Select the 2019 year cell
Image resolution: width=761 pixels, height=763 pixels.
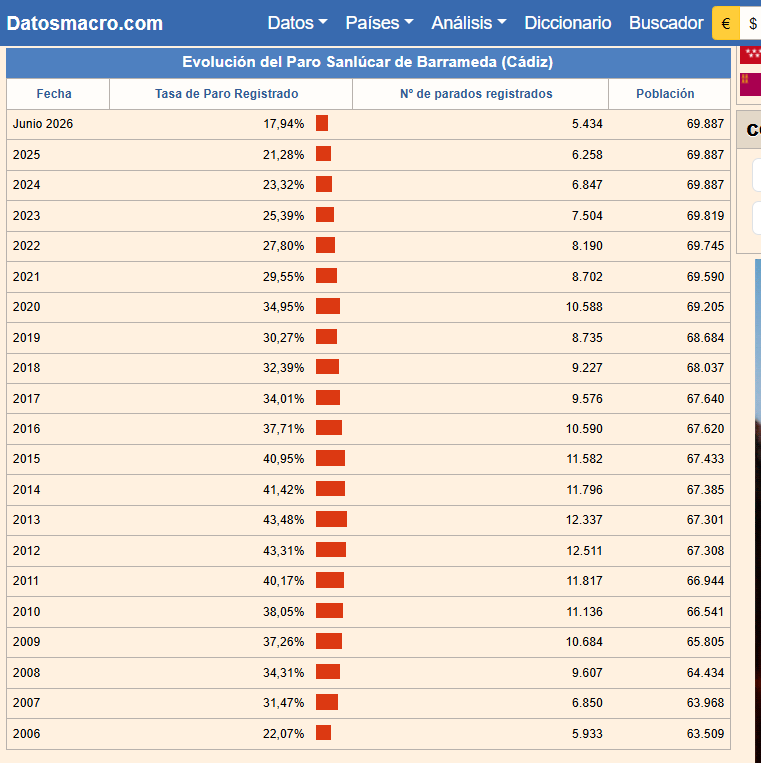26,337
